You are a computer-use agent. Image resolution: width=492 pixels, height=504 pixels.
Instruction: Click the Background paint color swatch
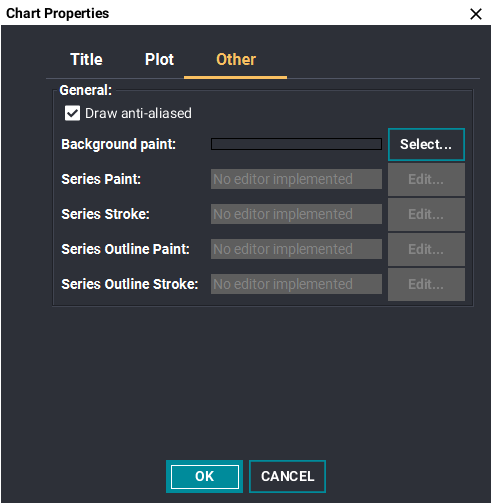coord(296,144)
